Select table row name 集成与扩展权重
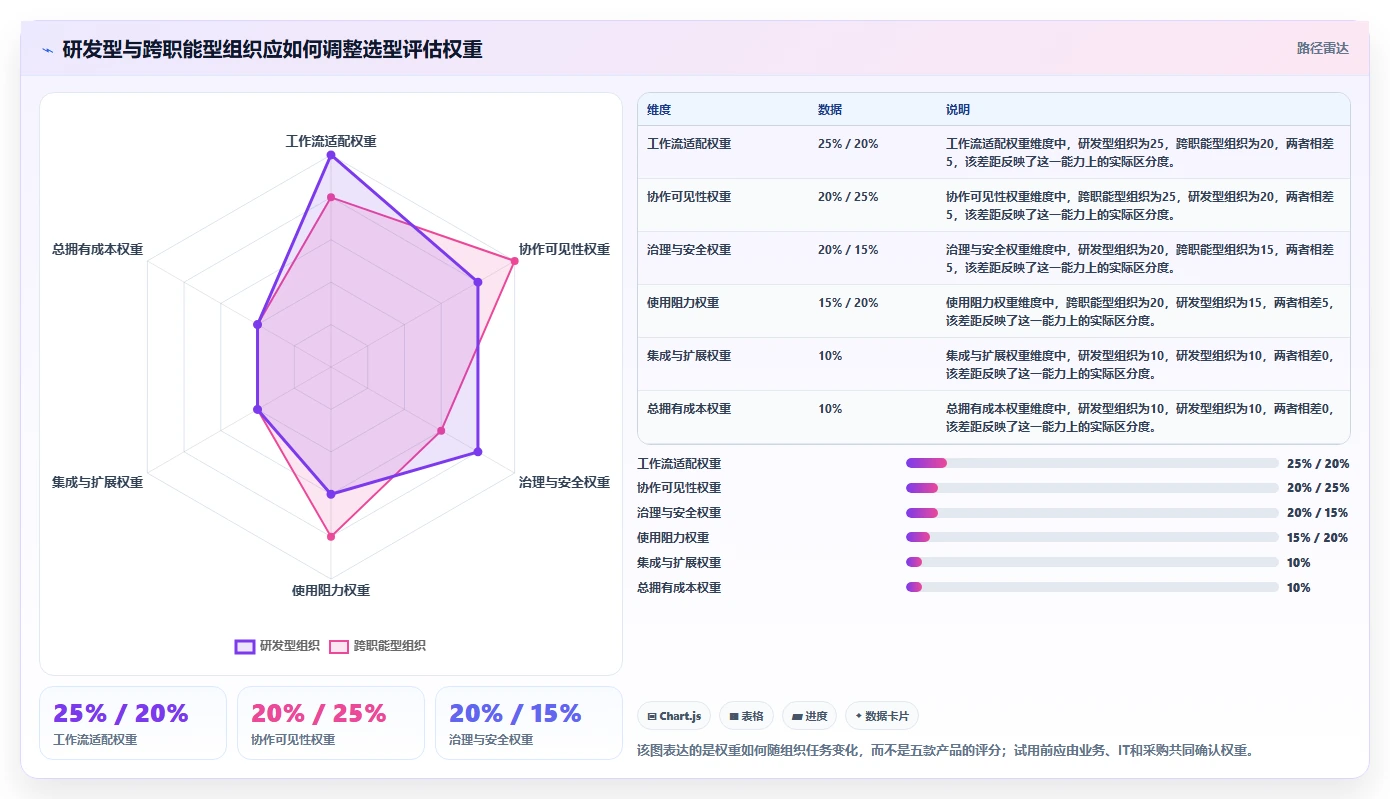This screenshot has width=1390, height=799. pyautogui.click(x=689, y=356)
